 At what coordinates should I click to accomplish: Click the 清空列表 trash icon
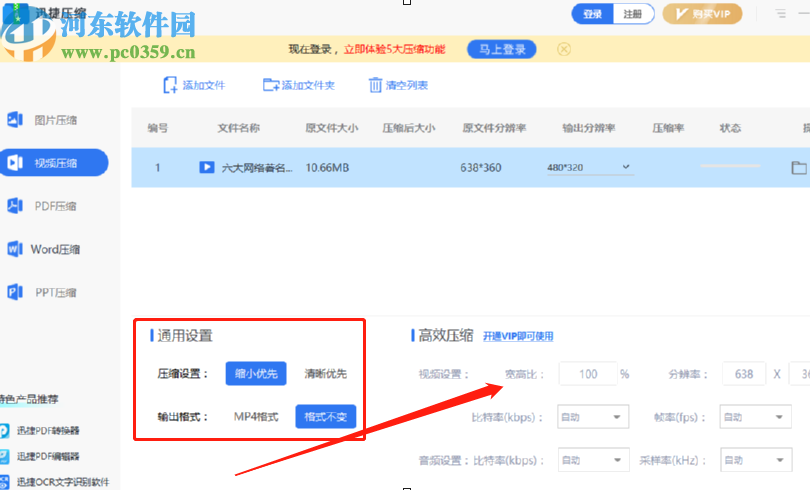376,85
